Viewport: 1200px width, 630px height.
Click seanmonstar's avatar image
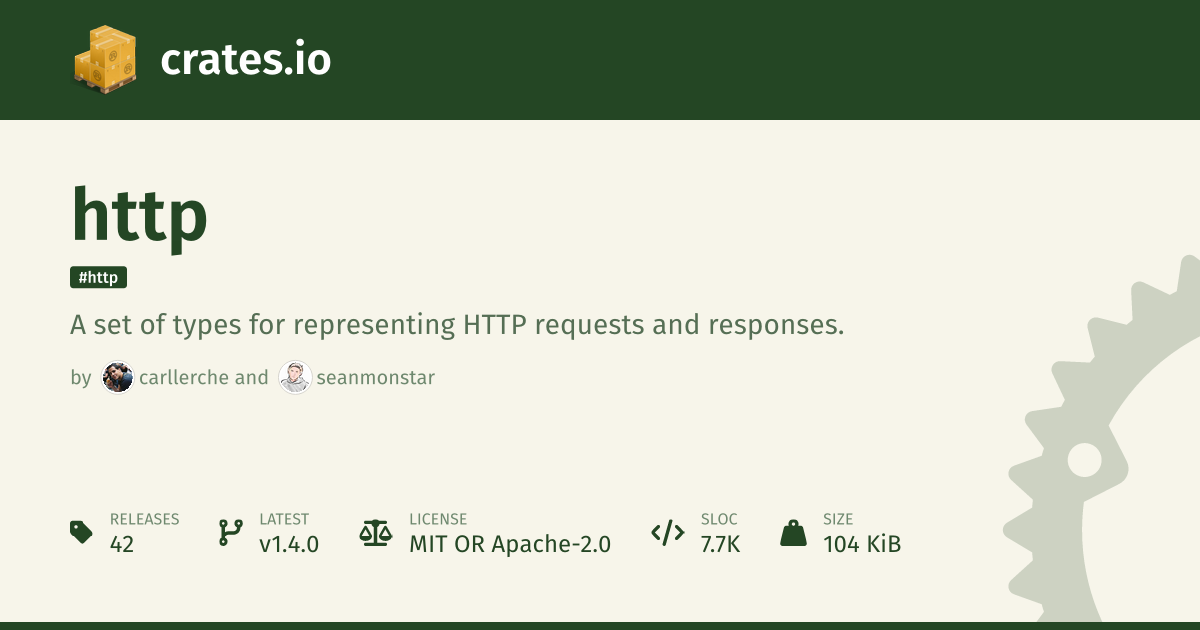[x=295, y=377]
